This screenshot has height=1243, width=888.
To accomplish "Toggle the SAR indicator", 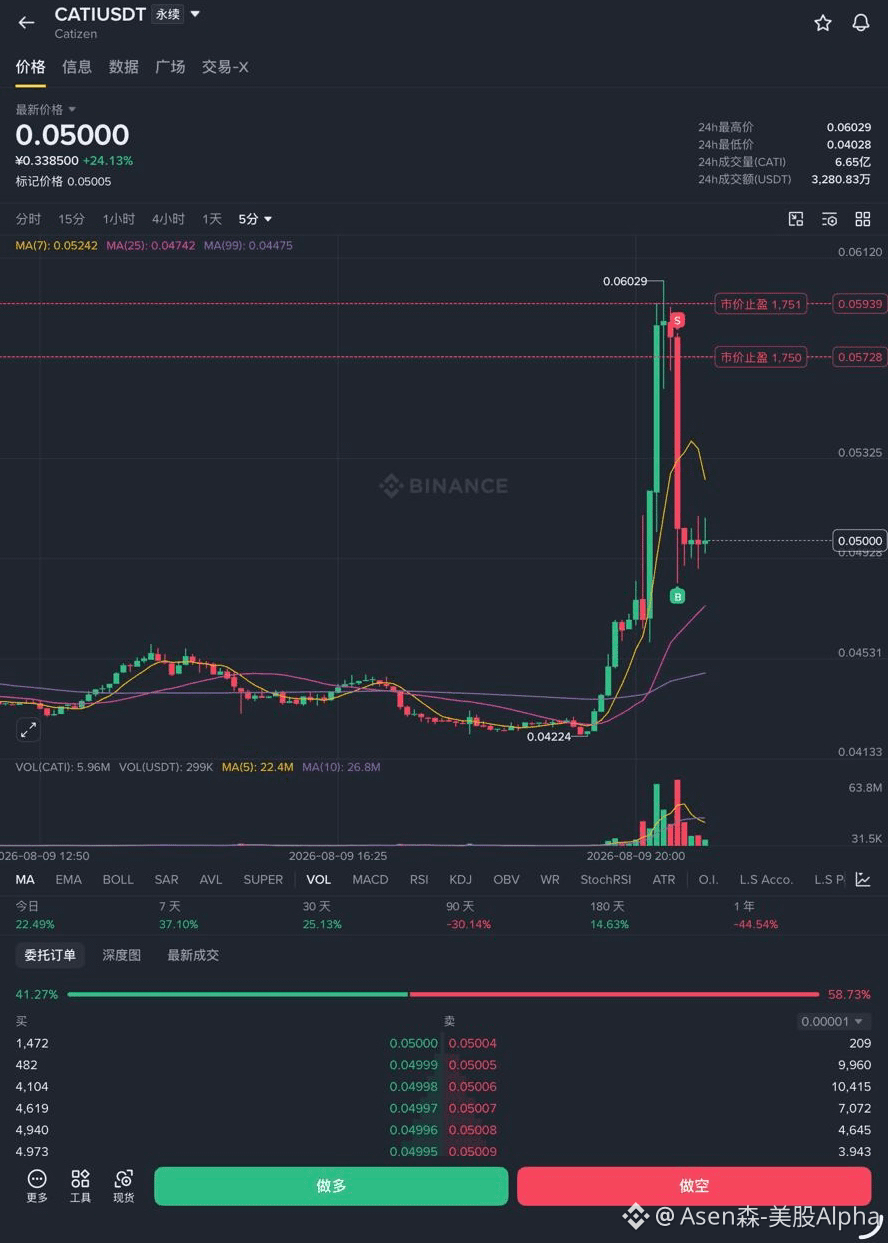I will pos(166,880).
